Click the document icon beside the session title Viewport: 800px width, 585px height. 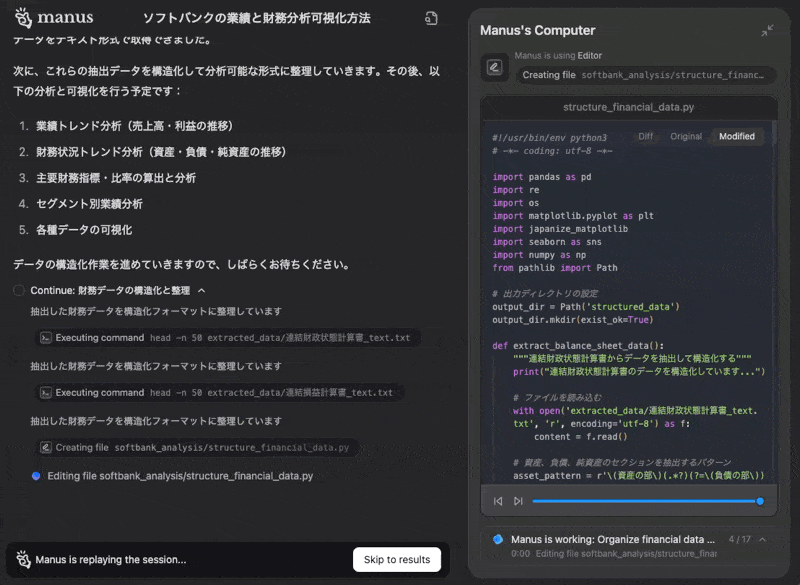431,18
